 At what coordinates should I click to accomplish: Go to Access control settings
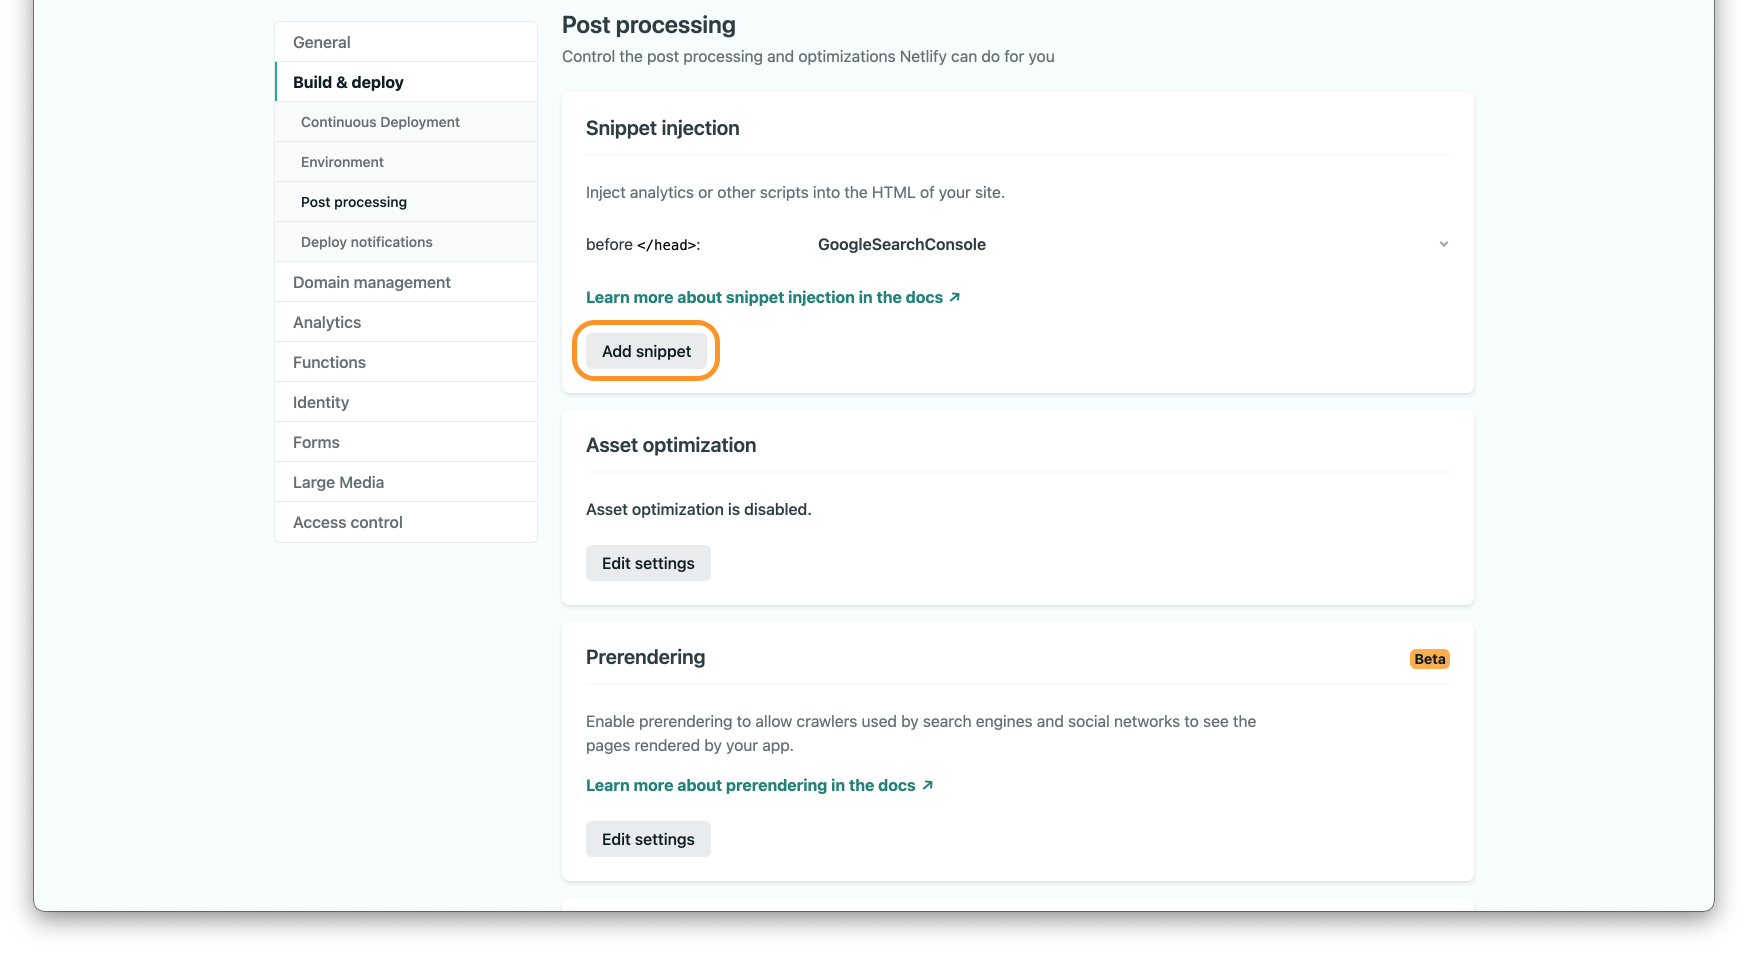pyautogui.click(x=348, y=522)
